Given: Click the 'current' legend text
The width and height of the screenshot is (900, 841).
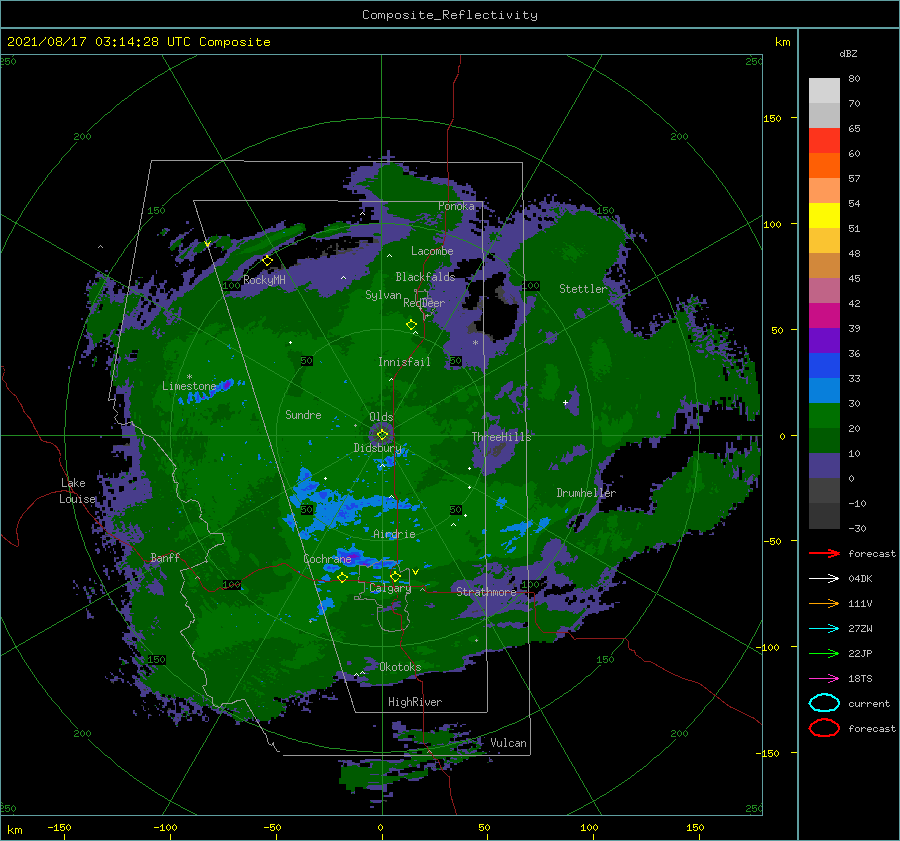Looking at the screenshot, I should 869,703.
